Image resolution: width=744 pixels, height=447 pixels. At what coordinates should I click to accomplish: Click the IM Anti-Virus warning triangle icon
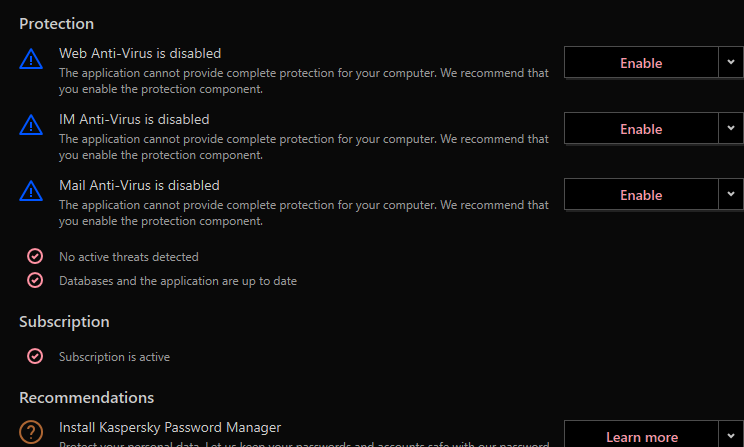pyautogui.click(x=32, y=126)
